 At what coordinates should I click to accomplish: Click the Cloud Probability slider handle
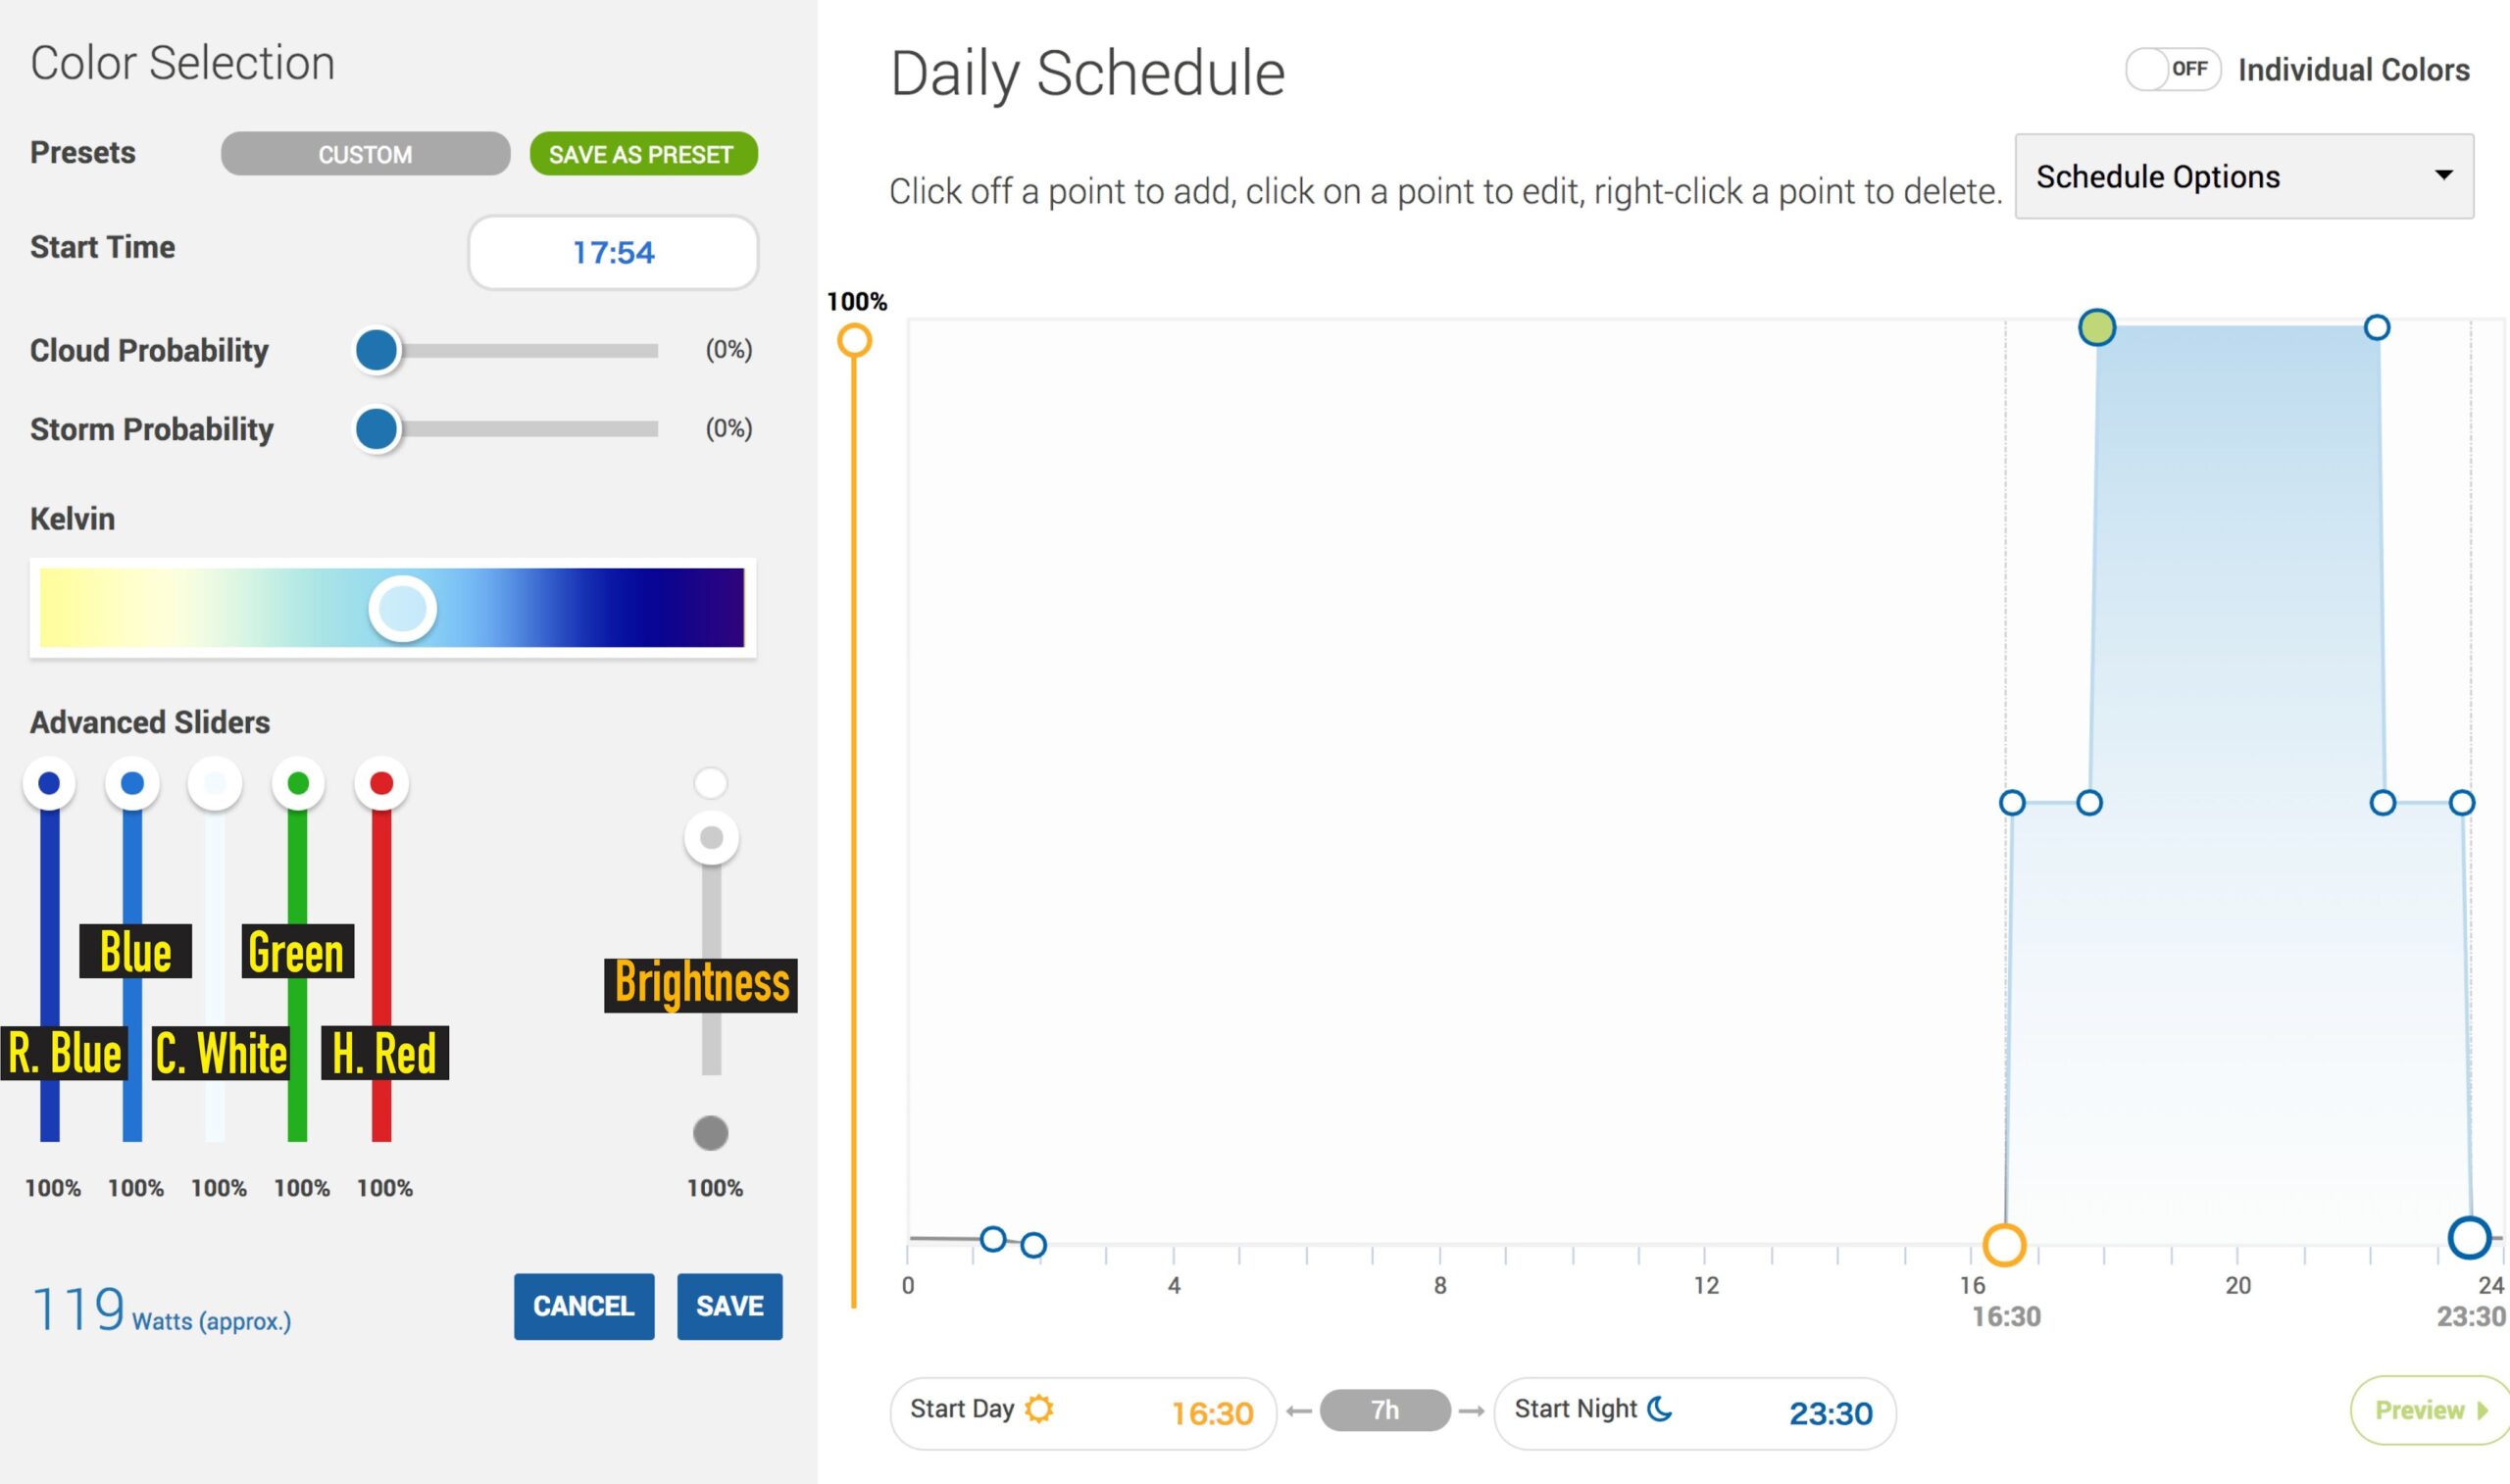pyautogui.click(x=377, y=350)
